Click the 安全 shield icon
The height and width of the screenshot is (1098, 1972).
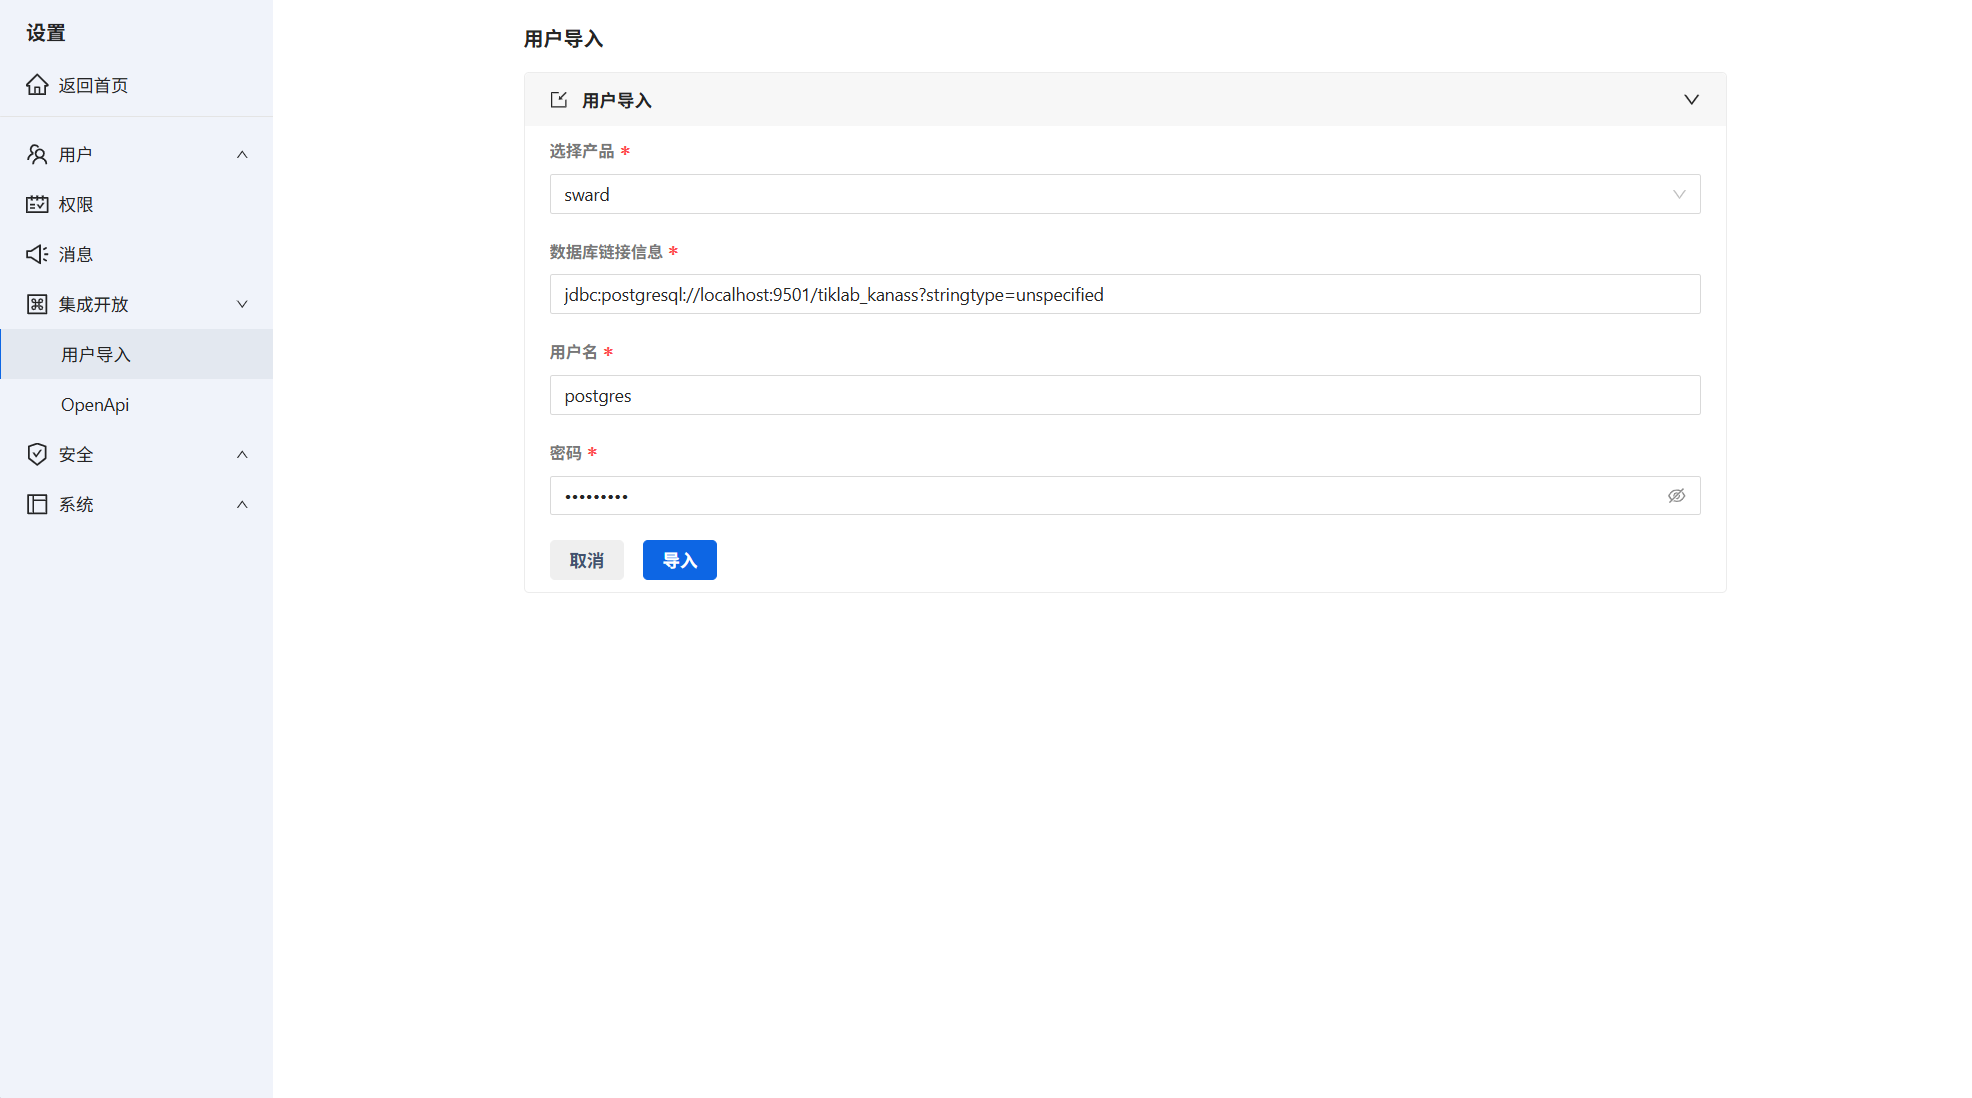coord(37,454)
